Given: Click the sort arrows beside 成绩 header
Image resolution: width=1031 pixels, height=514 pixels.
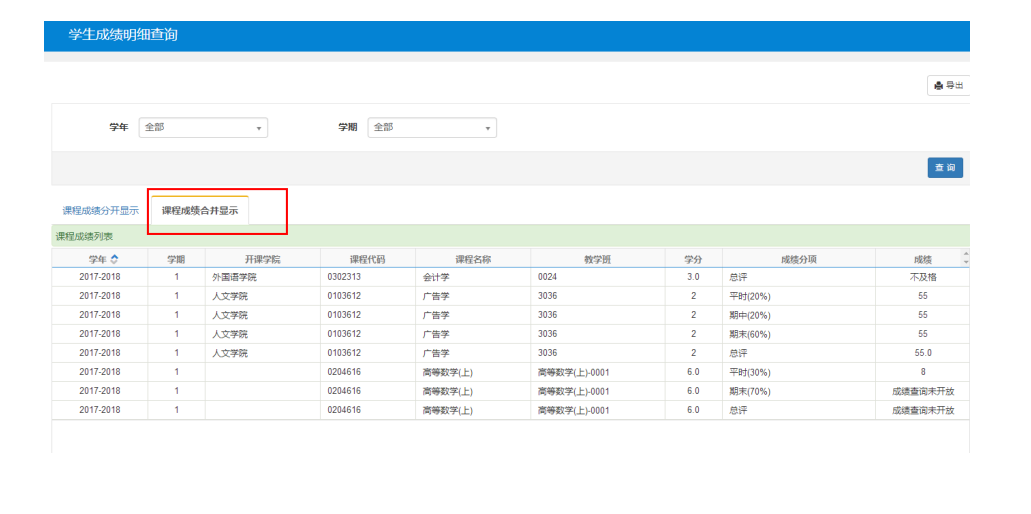Looking at the screenshot, I should 965,259.
